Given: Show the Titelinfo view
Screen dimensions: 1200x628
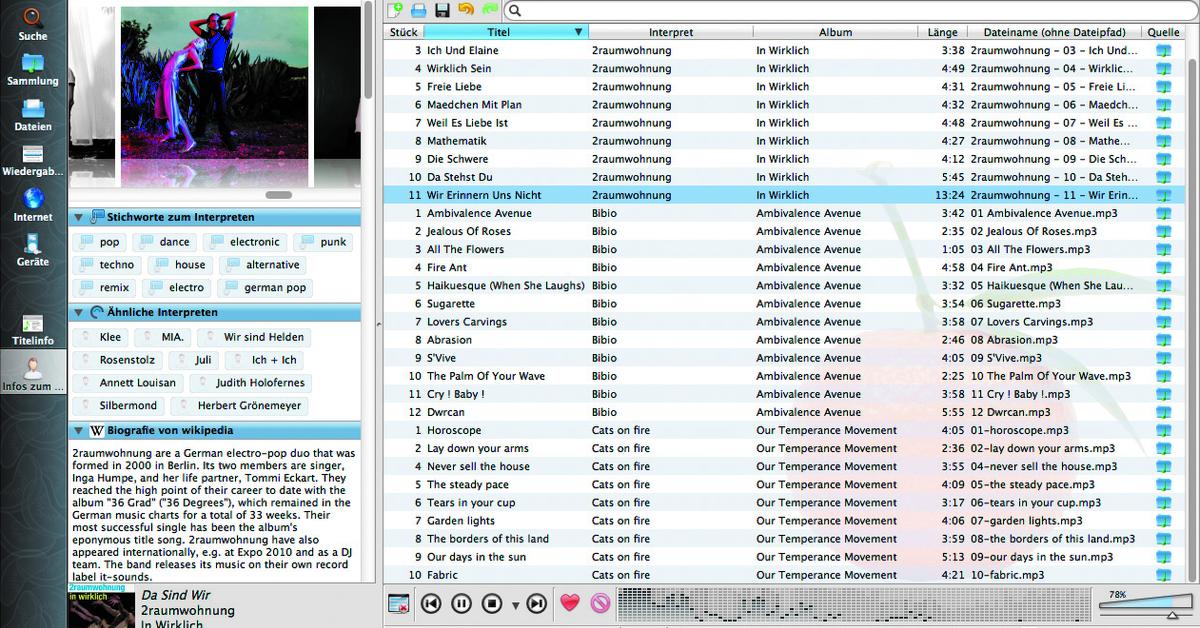Looking at the screenshot, I should coord(33,330).
